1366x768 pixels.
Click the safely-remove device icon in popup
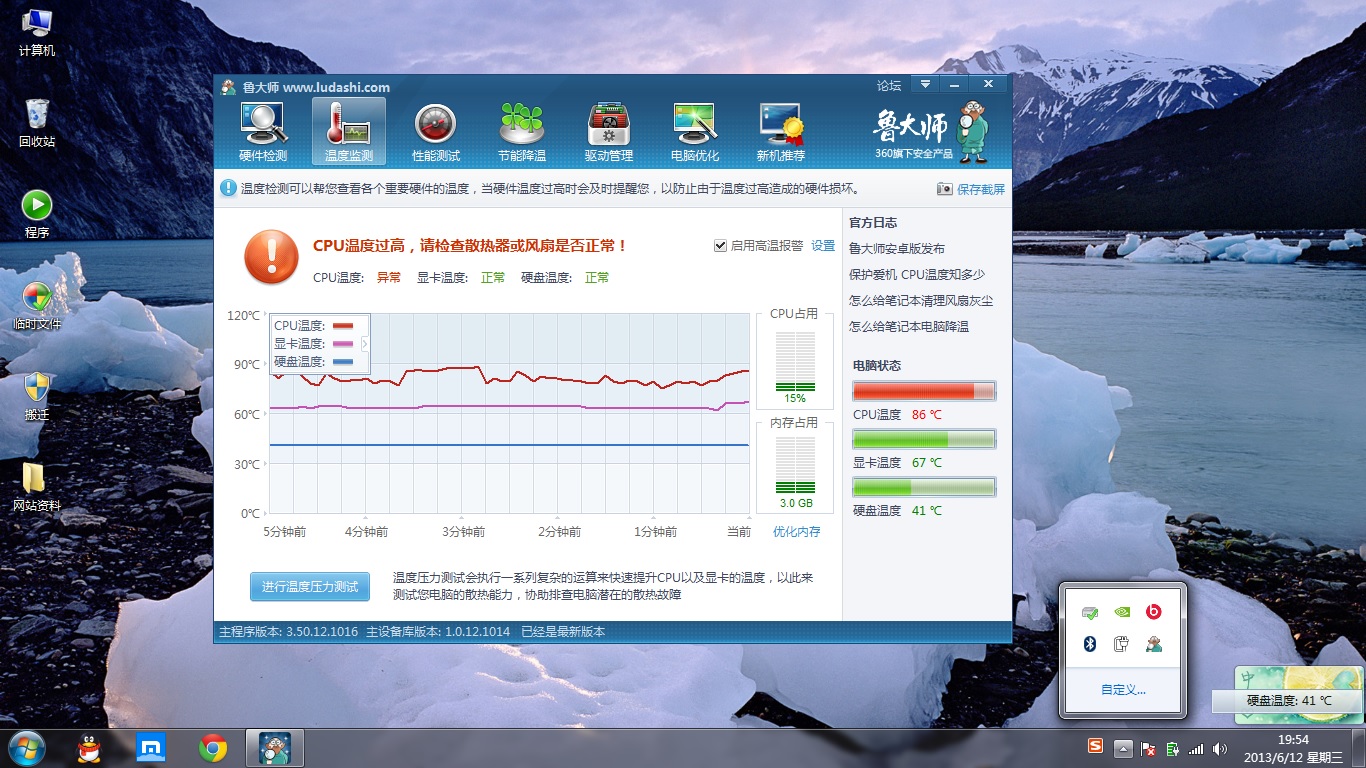click(x=1091, y=612)
